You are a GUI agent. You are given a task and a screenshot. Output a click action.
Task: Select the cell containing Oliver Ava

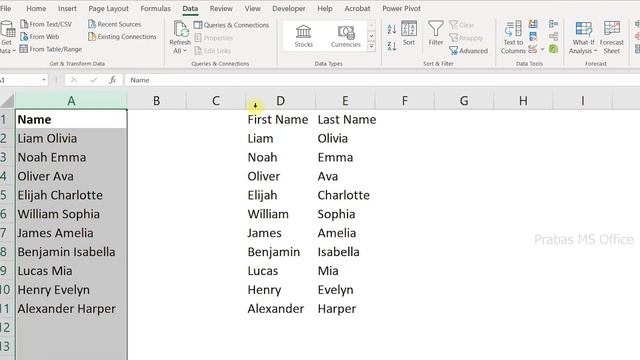71,176
